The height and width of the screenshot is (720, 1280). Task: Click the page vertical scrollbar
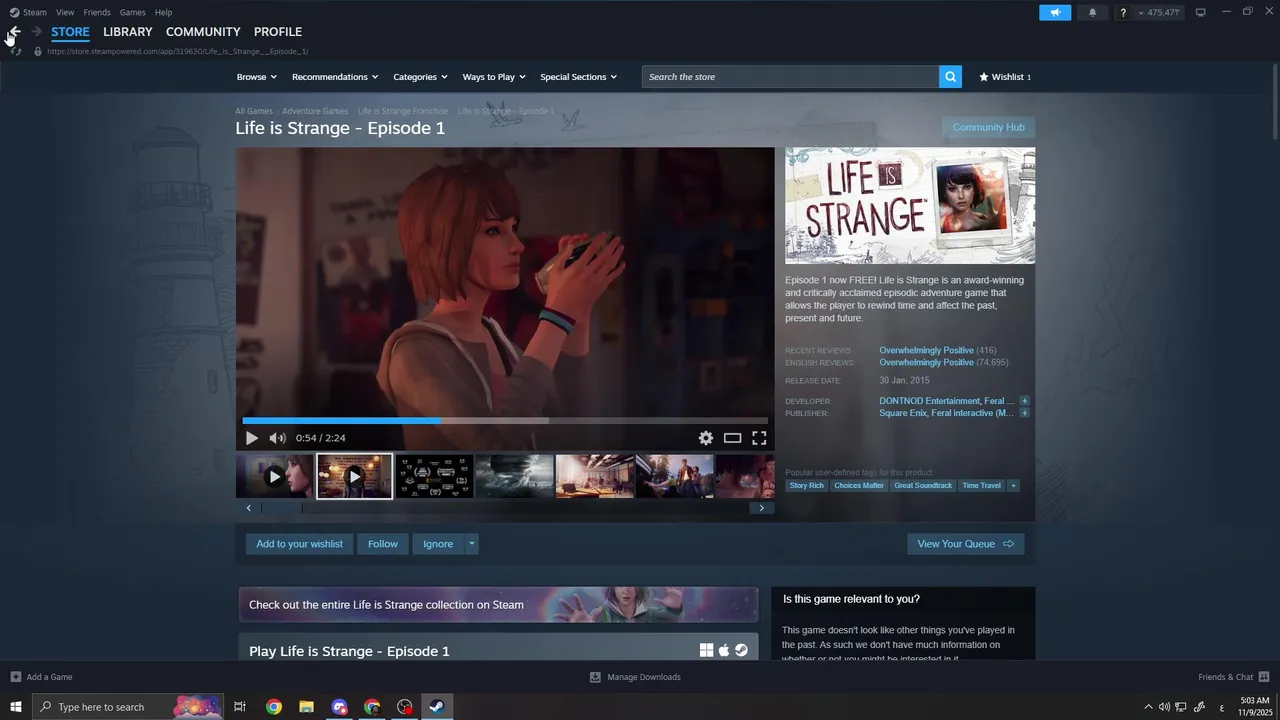[x=1274, y=100]
